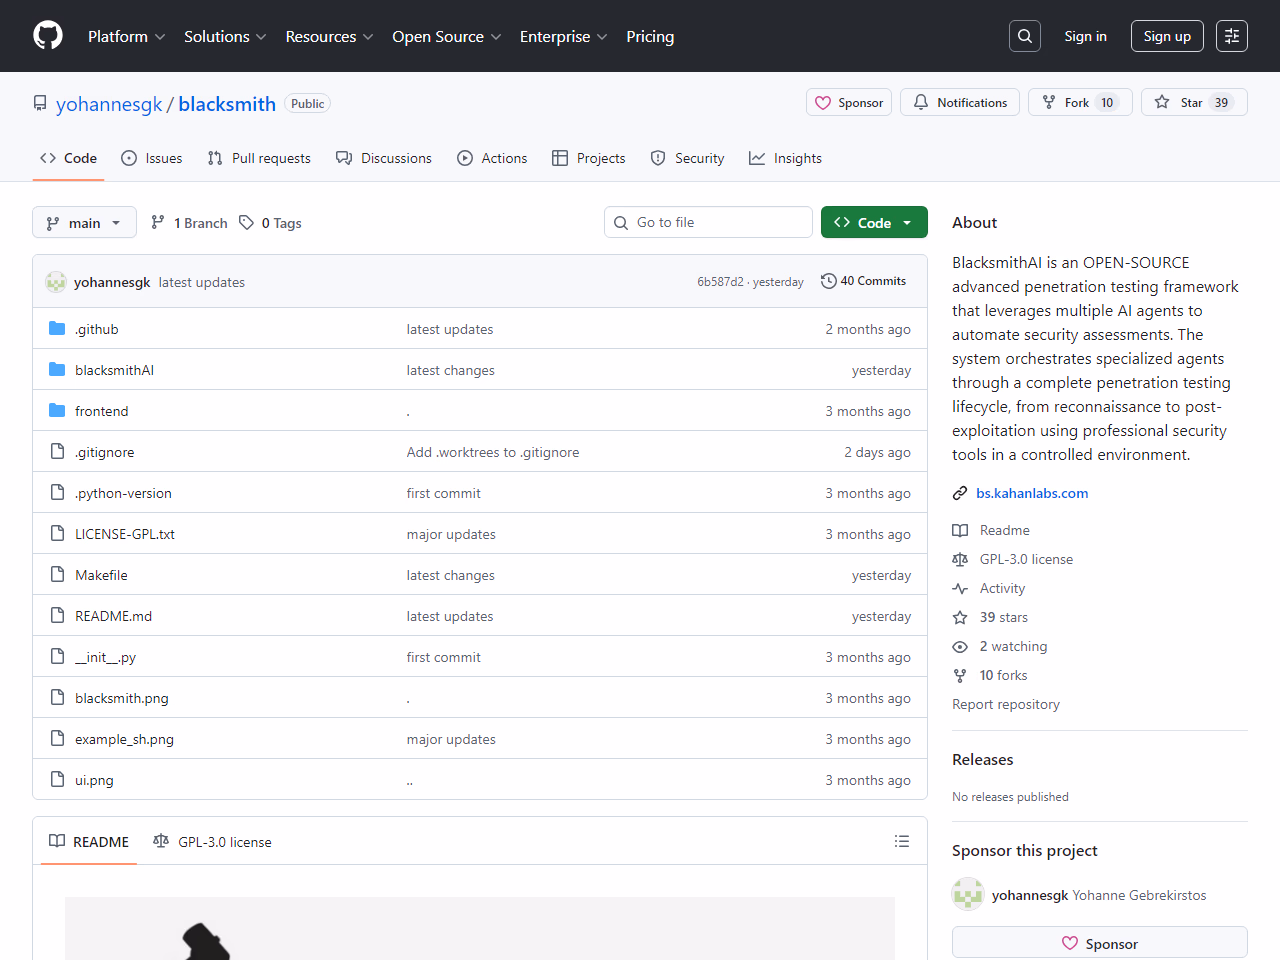Click the tag icon next to 0 Tags
1280x960 pixels.
(247, 223)
